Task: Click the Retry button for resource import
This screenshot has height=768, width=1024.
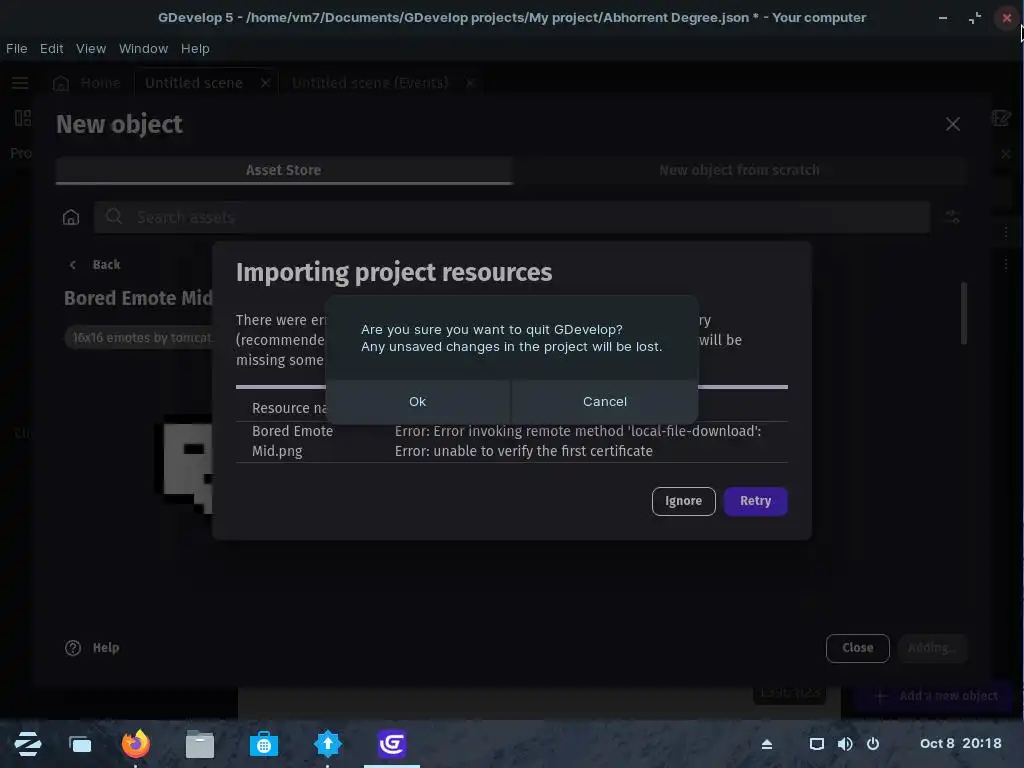Action: pyautogui.click(x=756, y=501)
